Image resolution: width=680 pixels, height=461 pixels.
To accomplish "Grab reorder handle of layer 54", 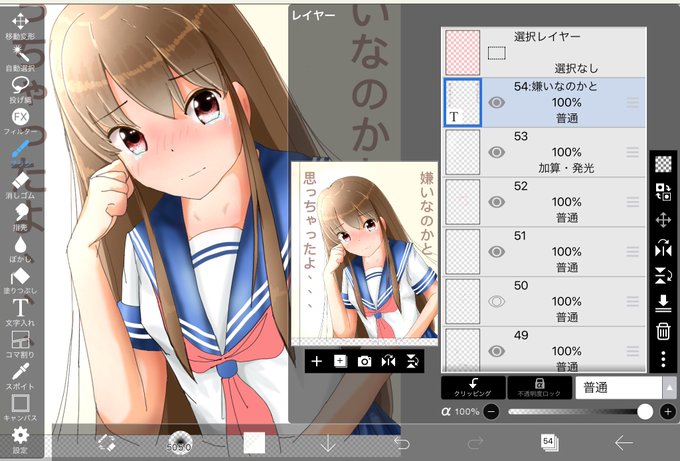I will pyautogui.click(x=633, y=103).
